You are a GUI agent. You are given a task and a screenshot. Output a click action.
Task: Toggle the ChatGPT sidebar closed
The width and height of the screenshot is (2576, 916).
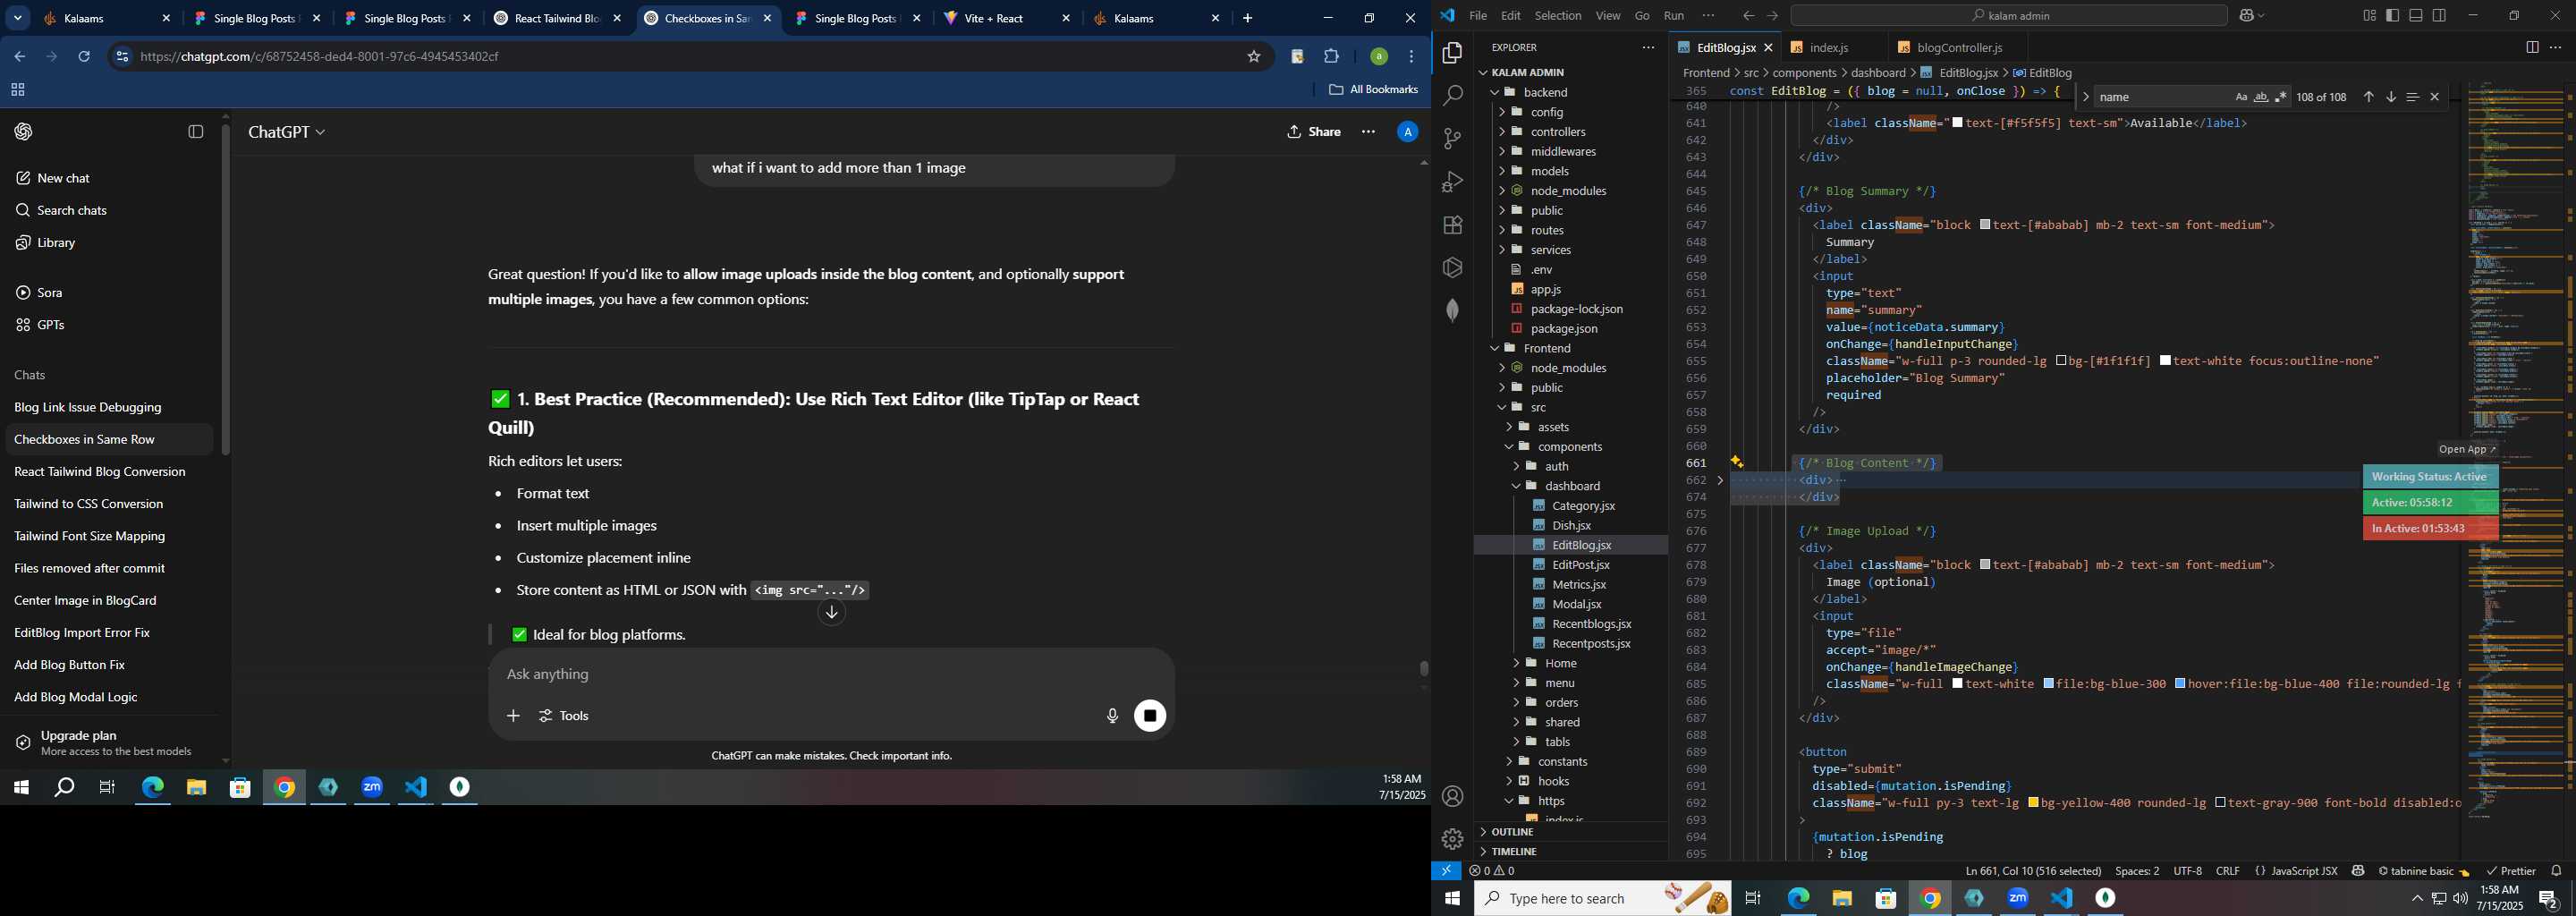click(196, 132)
